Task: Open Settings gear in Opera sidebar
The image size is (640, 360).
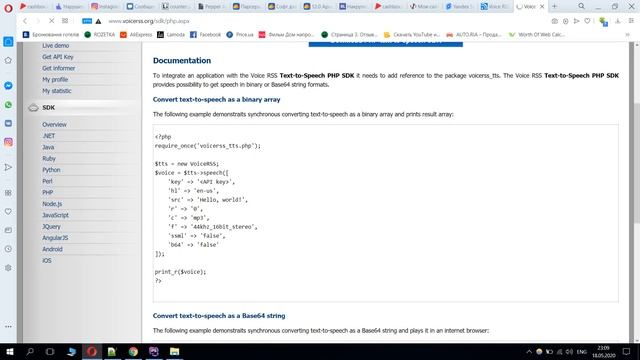Action: pos(8,268)
